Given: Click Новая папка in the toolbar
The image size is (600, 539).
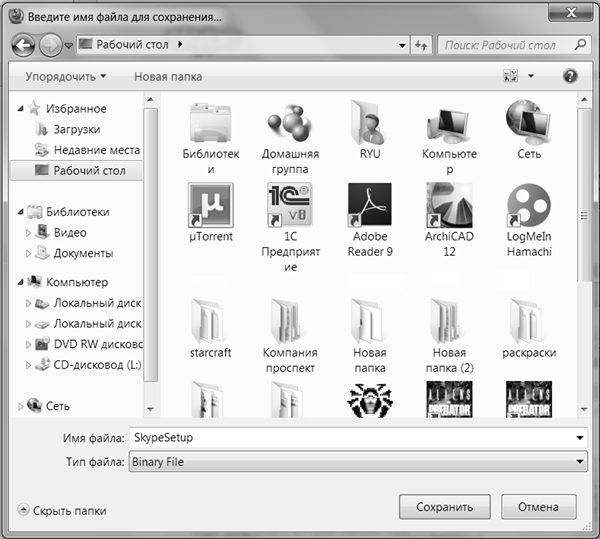Looking at the screenshot, I should [x=168, y=77].
